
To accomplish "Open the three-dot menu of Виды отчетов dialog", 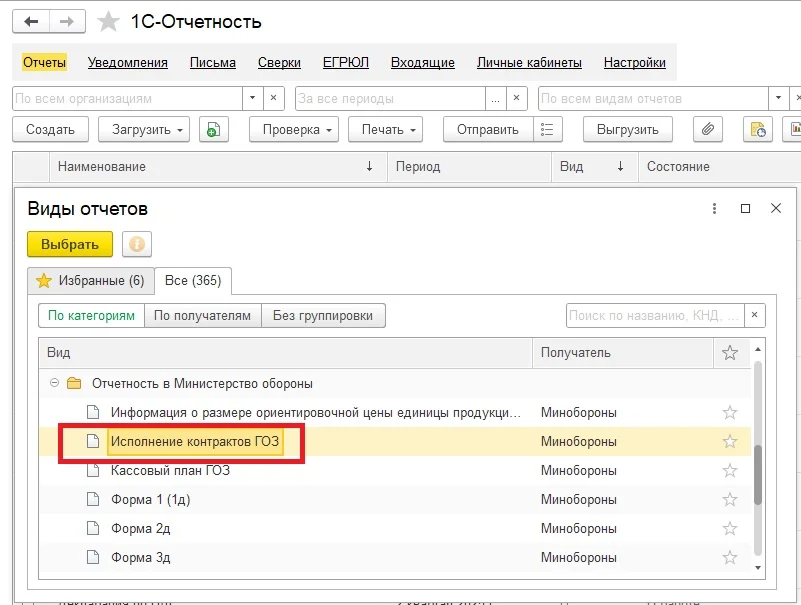I will tap(714, 208).
